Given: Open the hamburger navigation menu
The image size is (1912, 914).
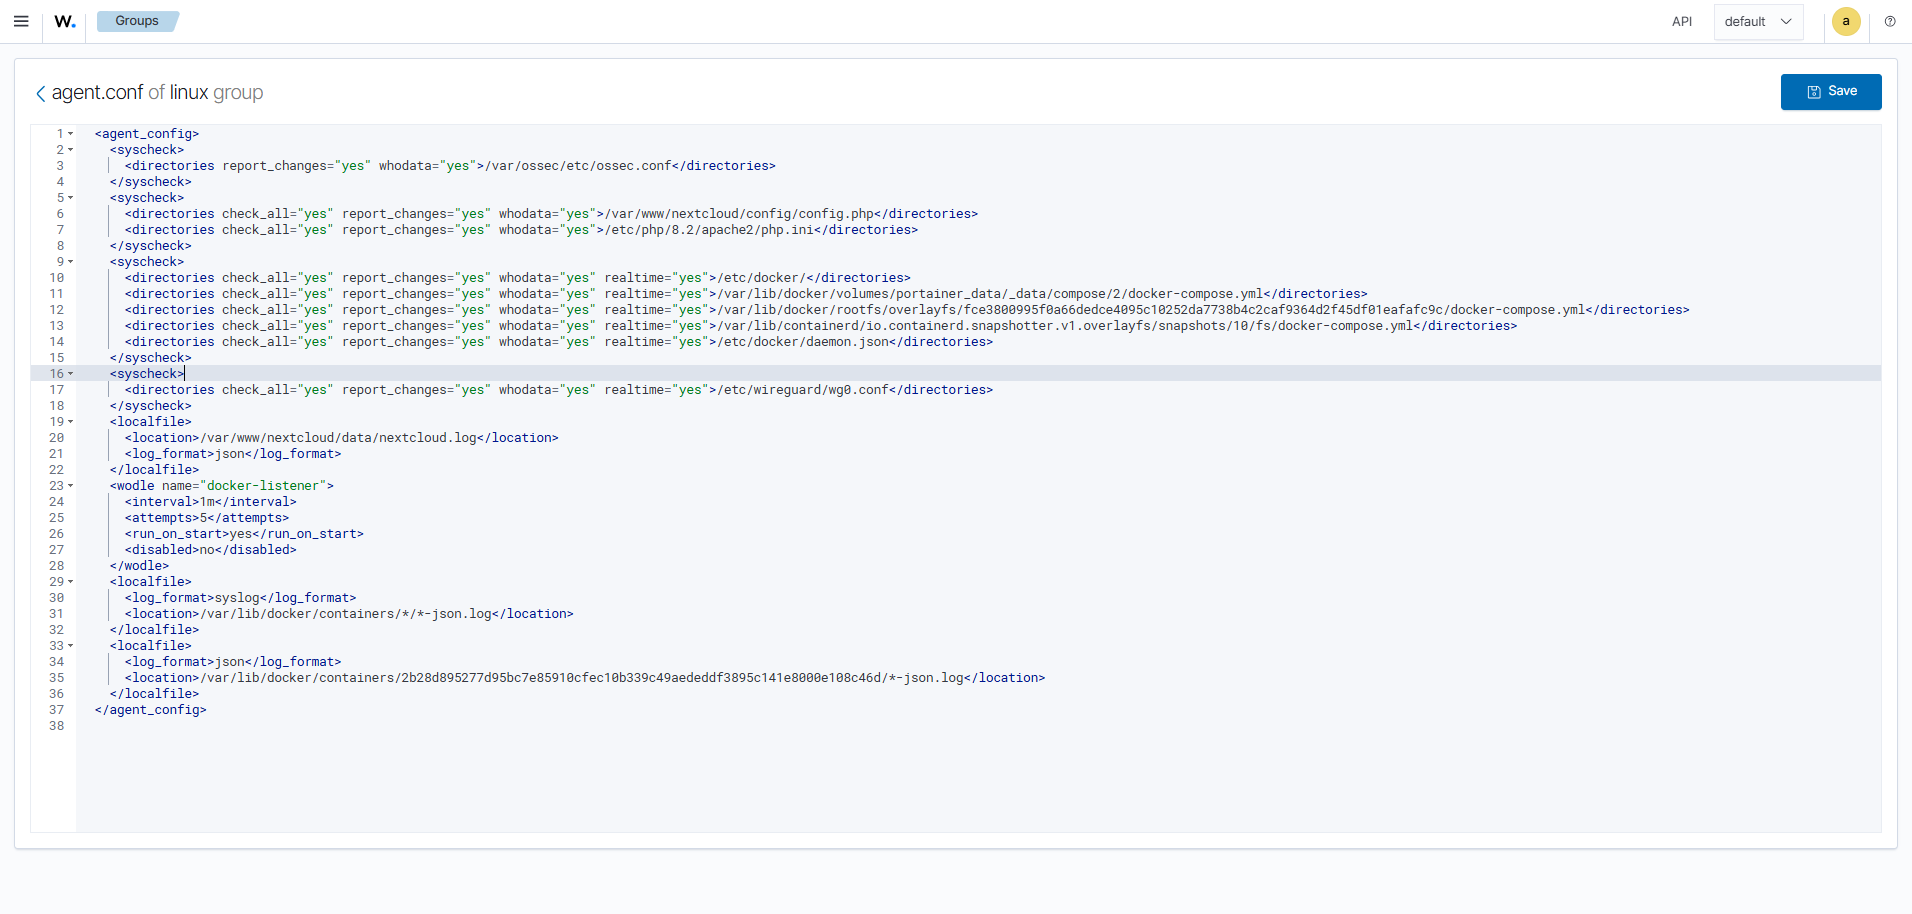Looking at the screenshot, I should click(21, 21).
